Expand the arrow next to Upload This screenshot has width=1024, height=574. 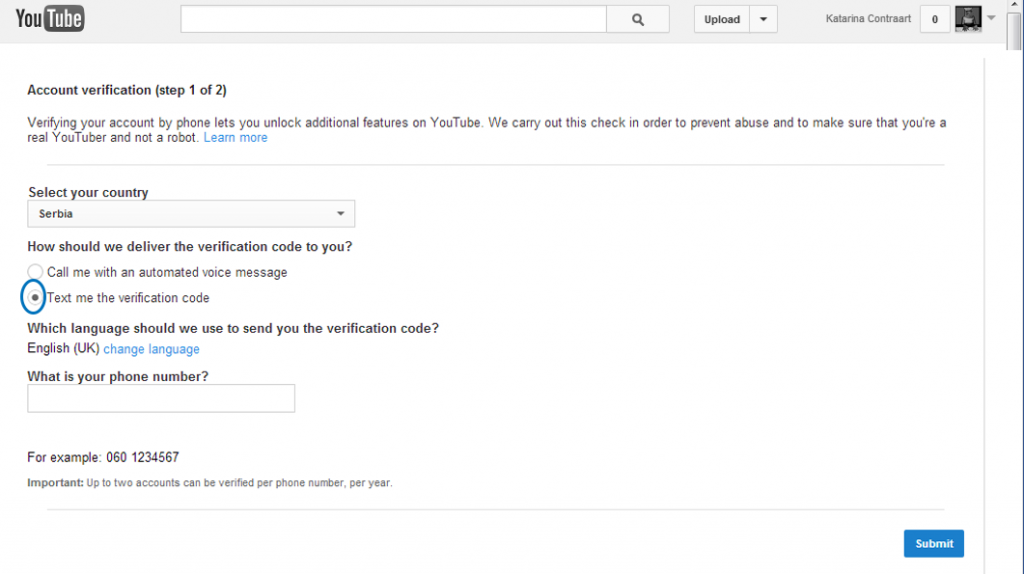(763, 20)
